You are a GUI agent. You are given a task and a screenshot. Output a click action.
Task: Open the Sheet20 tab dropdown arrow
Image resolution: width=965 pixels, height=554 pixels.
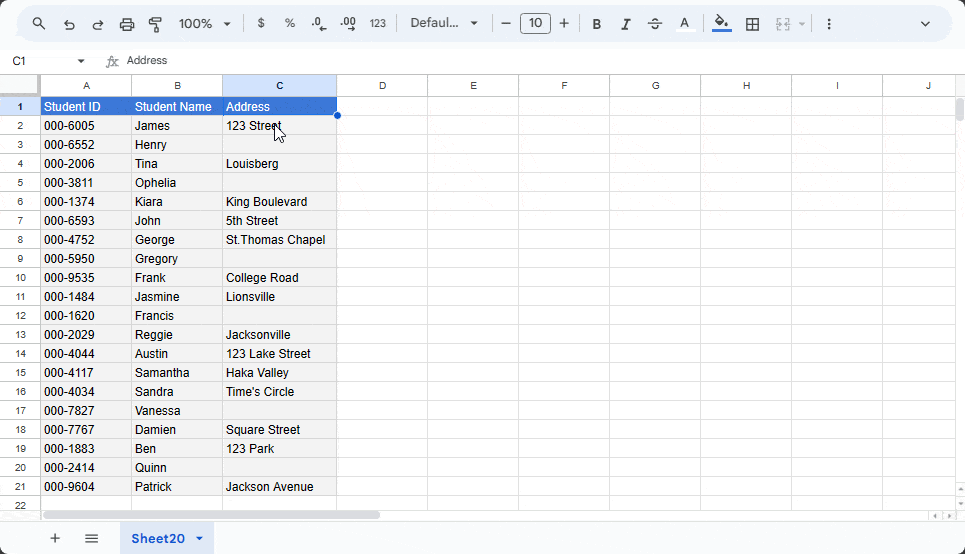pos(199,539)
